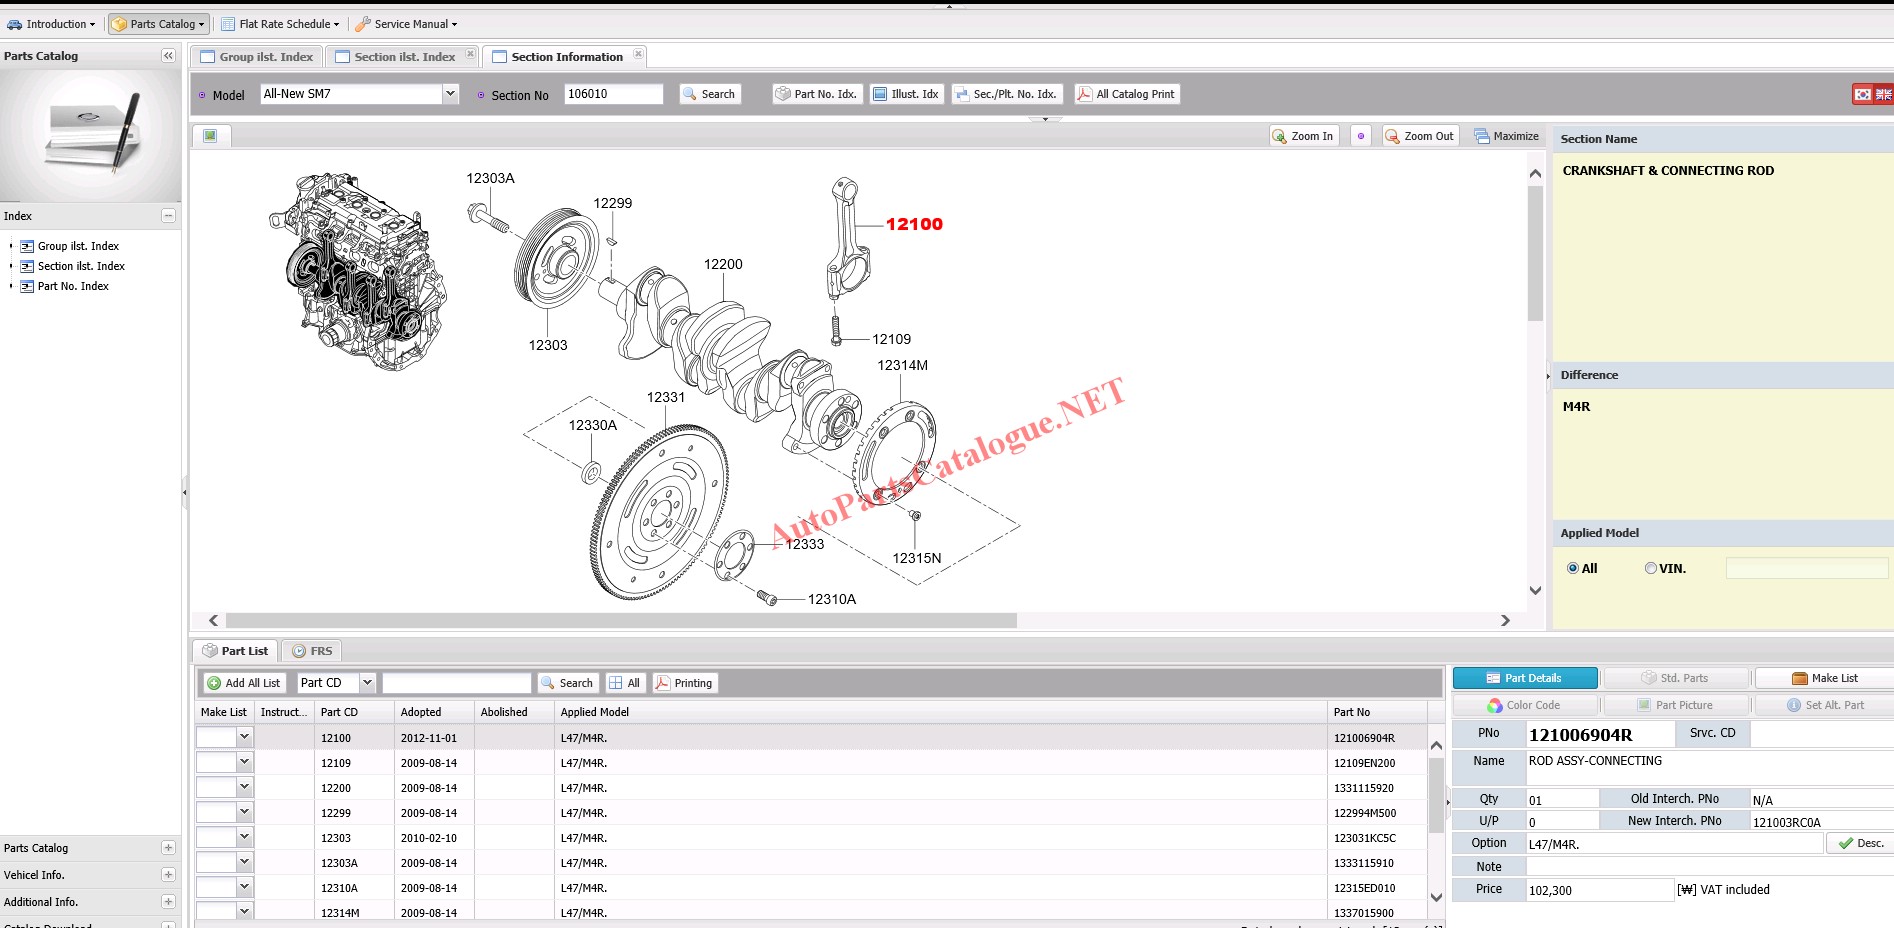This screenshot has width=1894, height=928.
Task: Click the Zoom In magnifier button
Action: click(x=1303, y=136)
